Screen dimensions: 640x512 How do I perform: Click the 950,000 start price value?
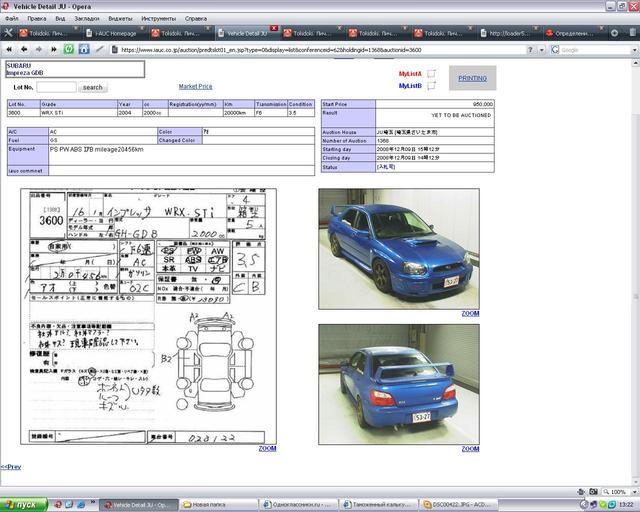click(x=482, y=104)
